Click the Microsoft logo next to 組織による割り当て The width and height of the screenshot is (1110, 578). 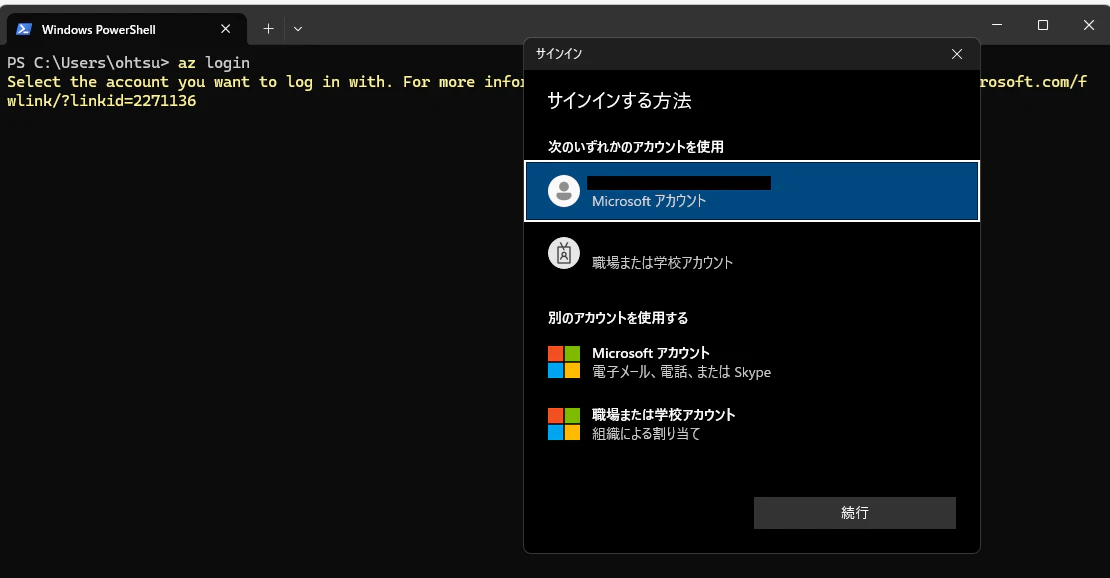tap(562, 423)
